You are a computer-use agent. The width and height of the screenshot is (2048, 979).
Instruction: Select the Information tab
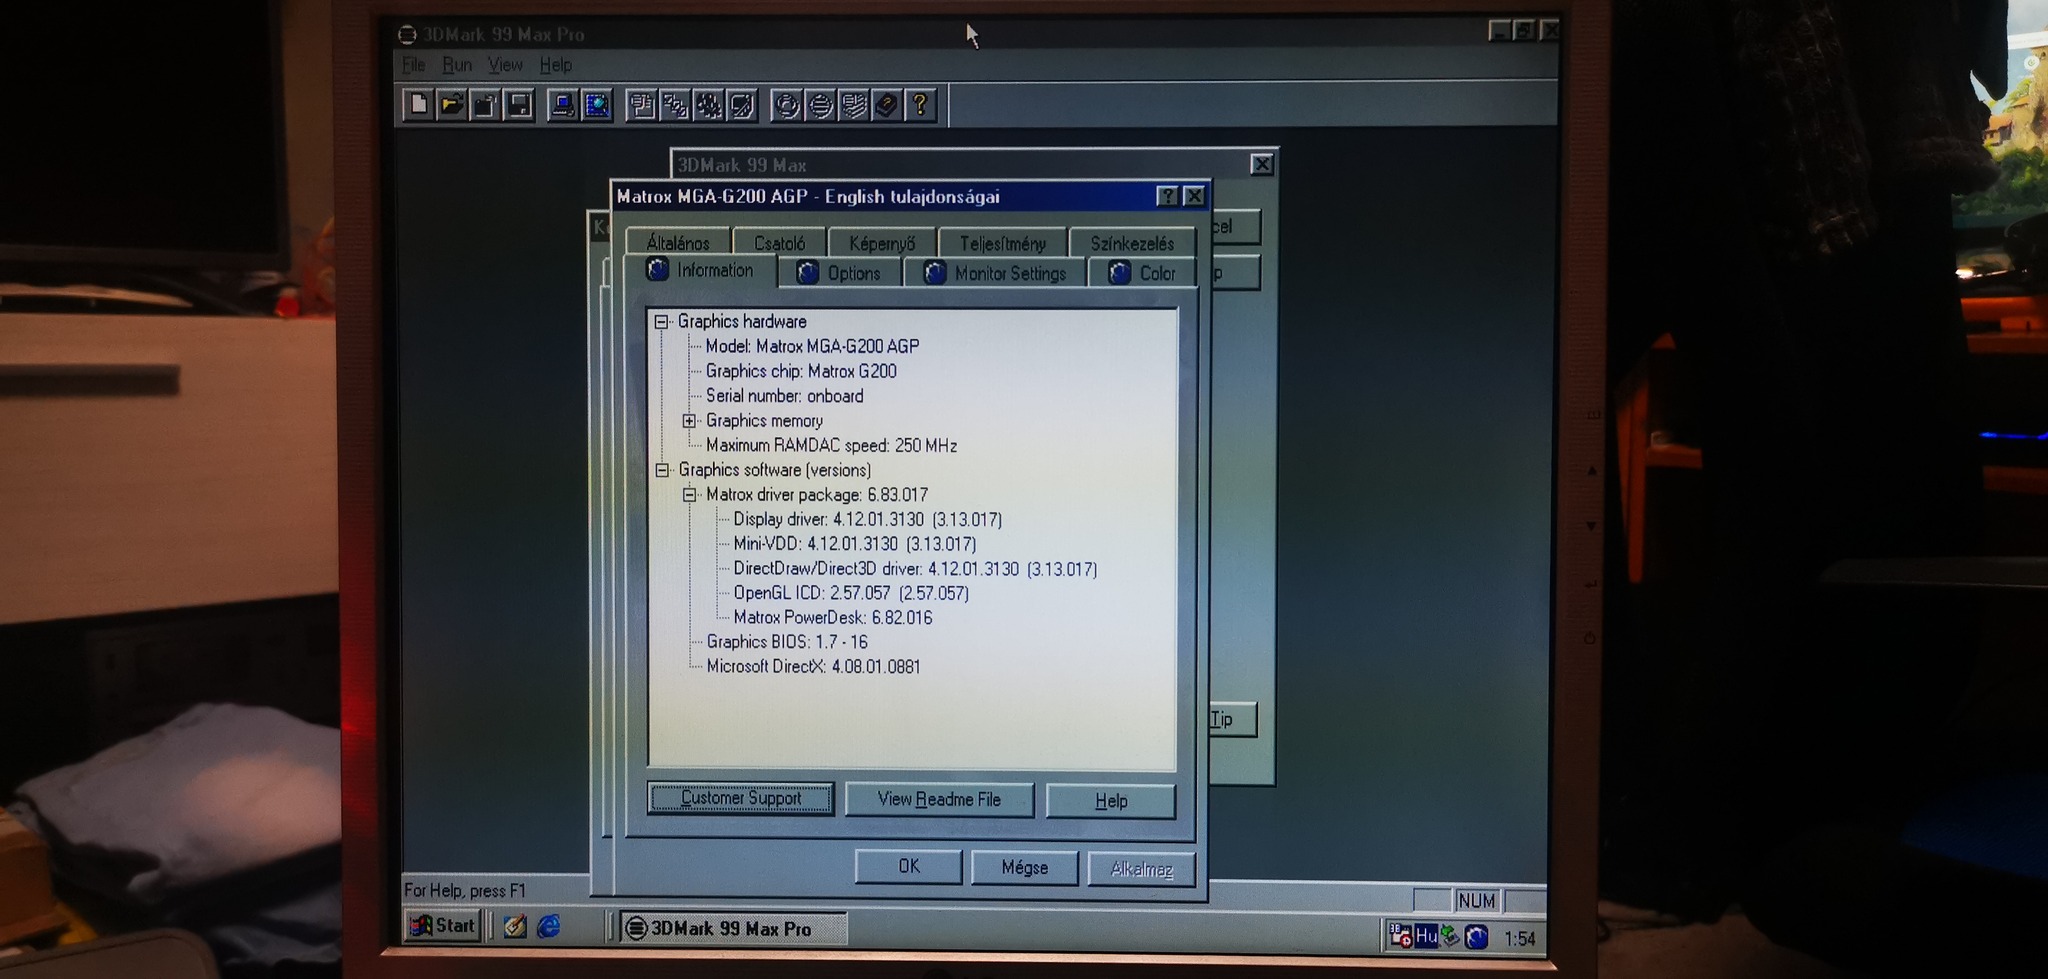(x=700, y=270)
